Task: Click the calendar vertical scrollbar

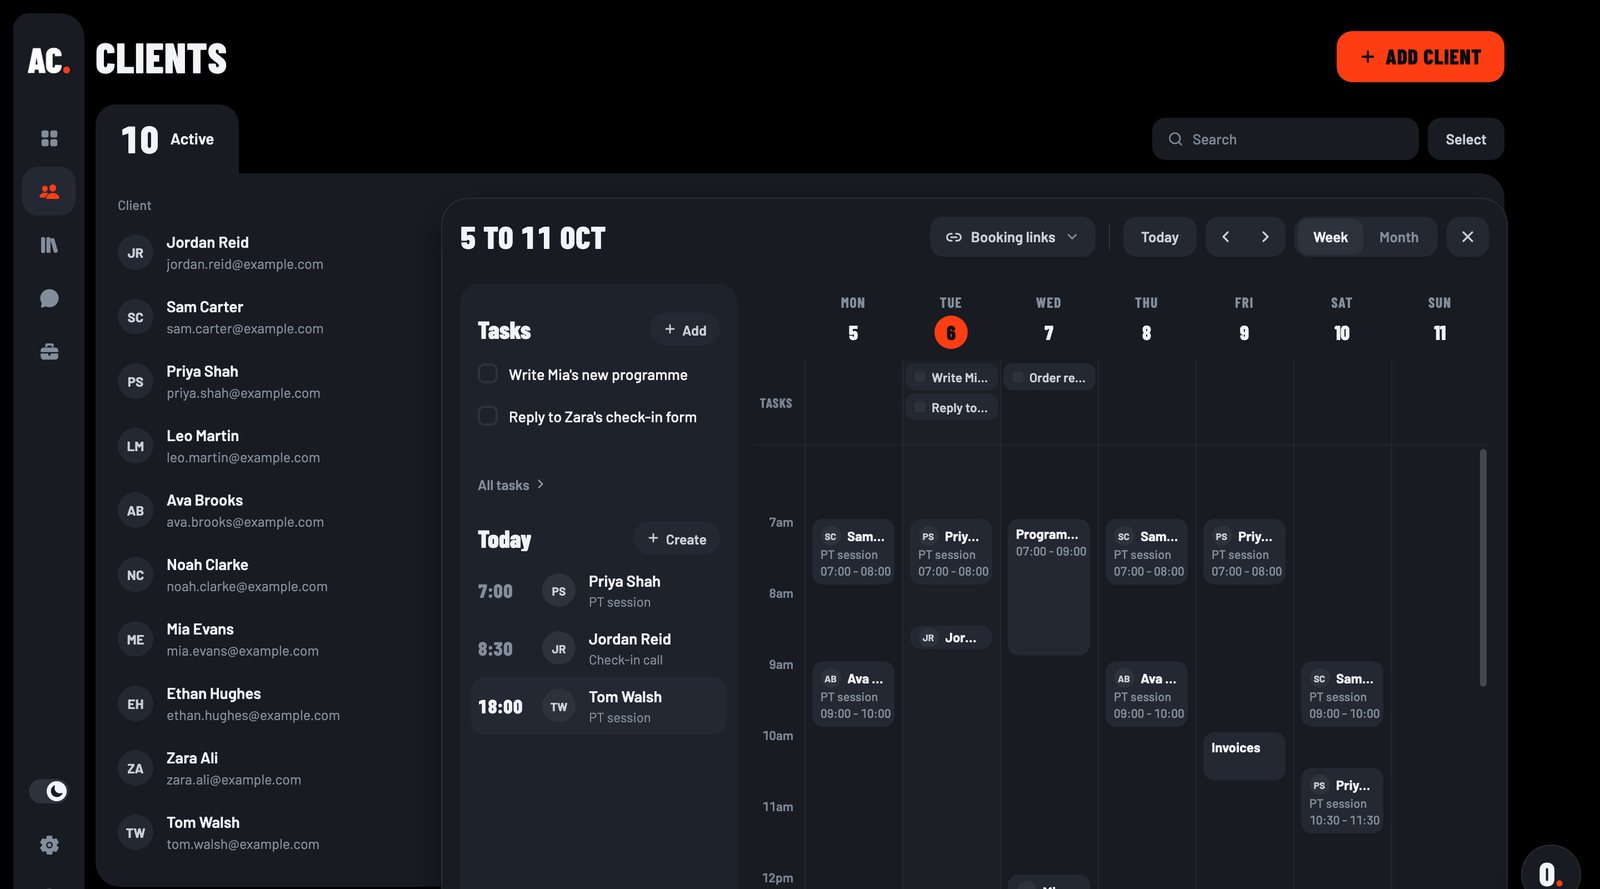Action: (1483, 568)
